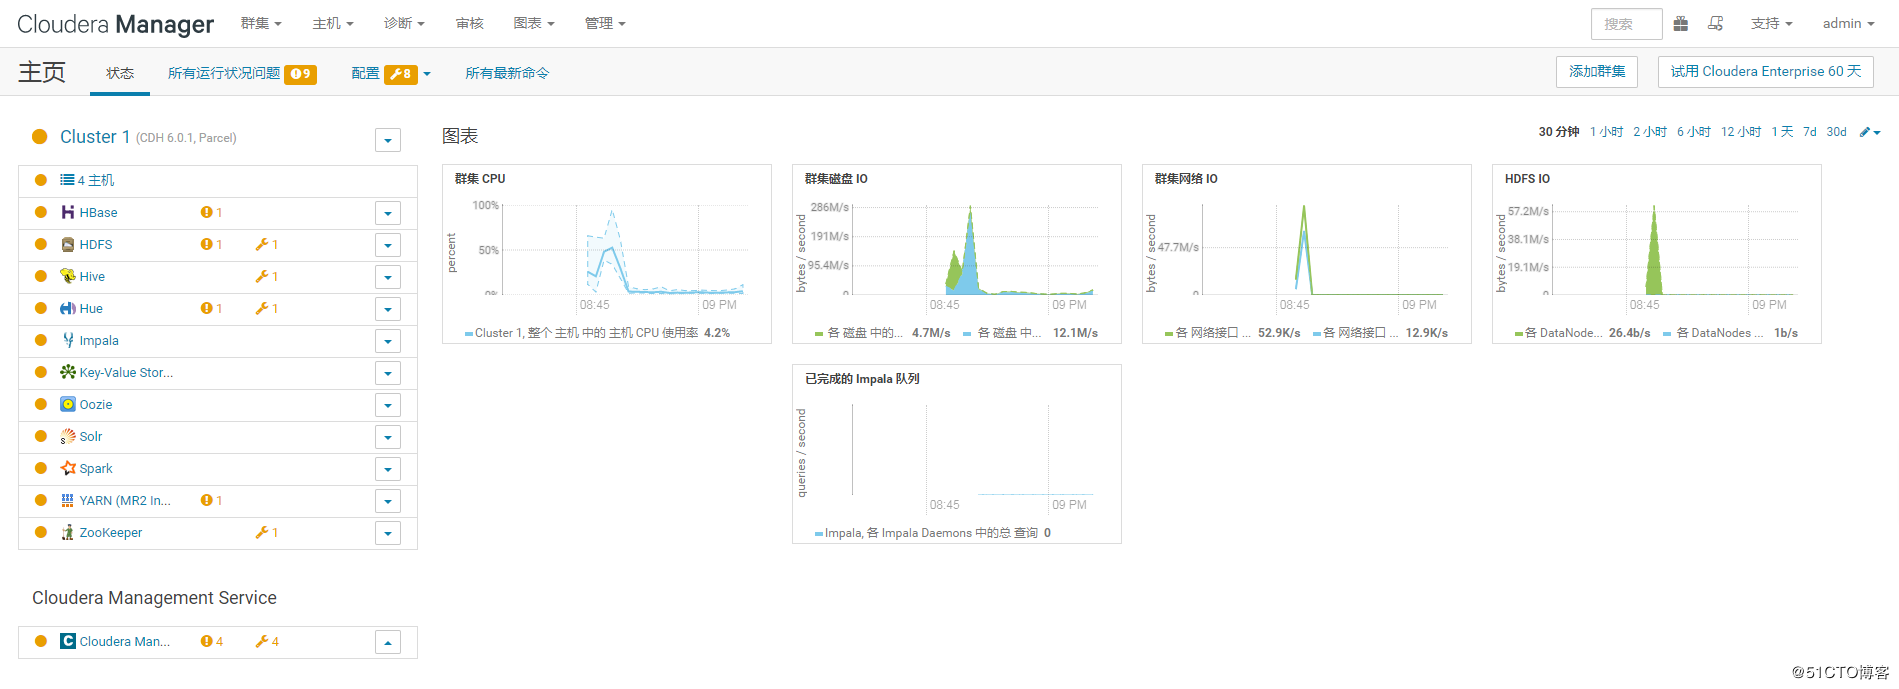Select the 6 小时 time range
This screenshot has height=689, width=1899.
pyautogui.click(x=1694, y=132)
